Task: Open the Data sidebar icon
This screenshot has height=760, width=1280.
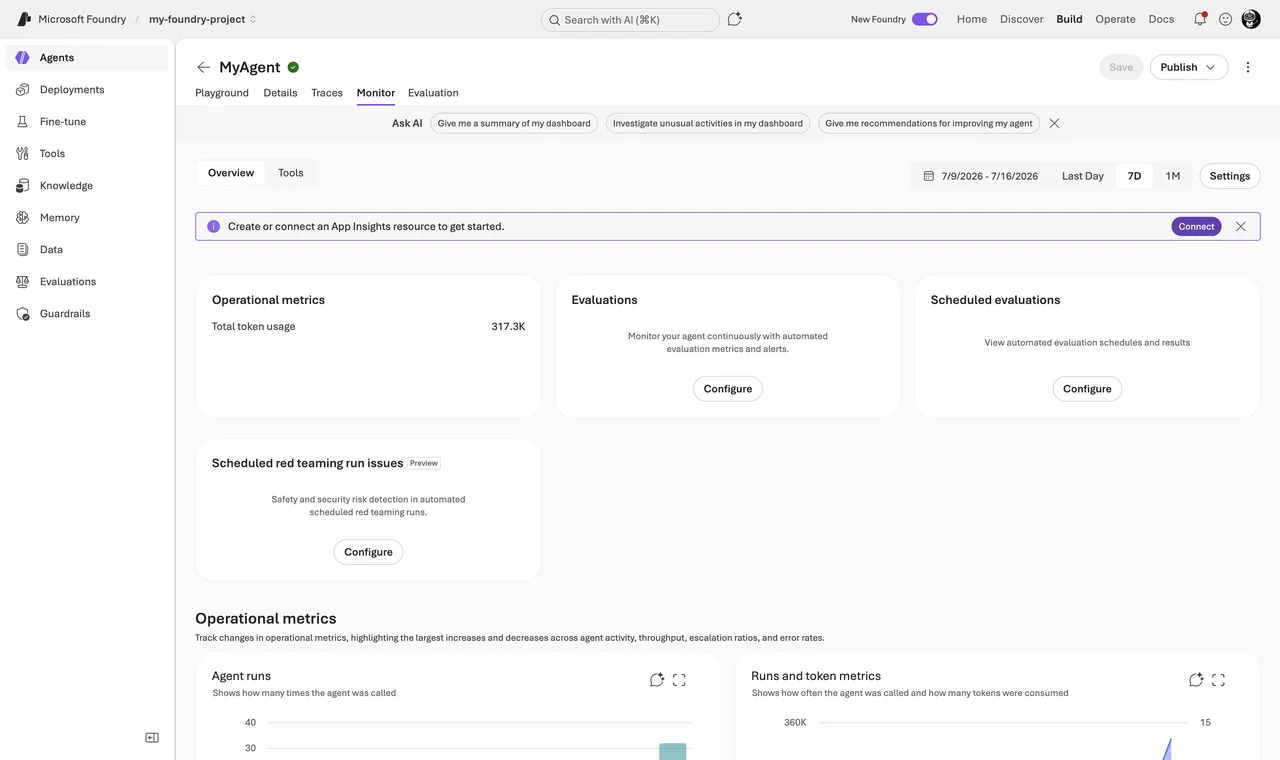Action: tap(22, 250)
